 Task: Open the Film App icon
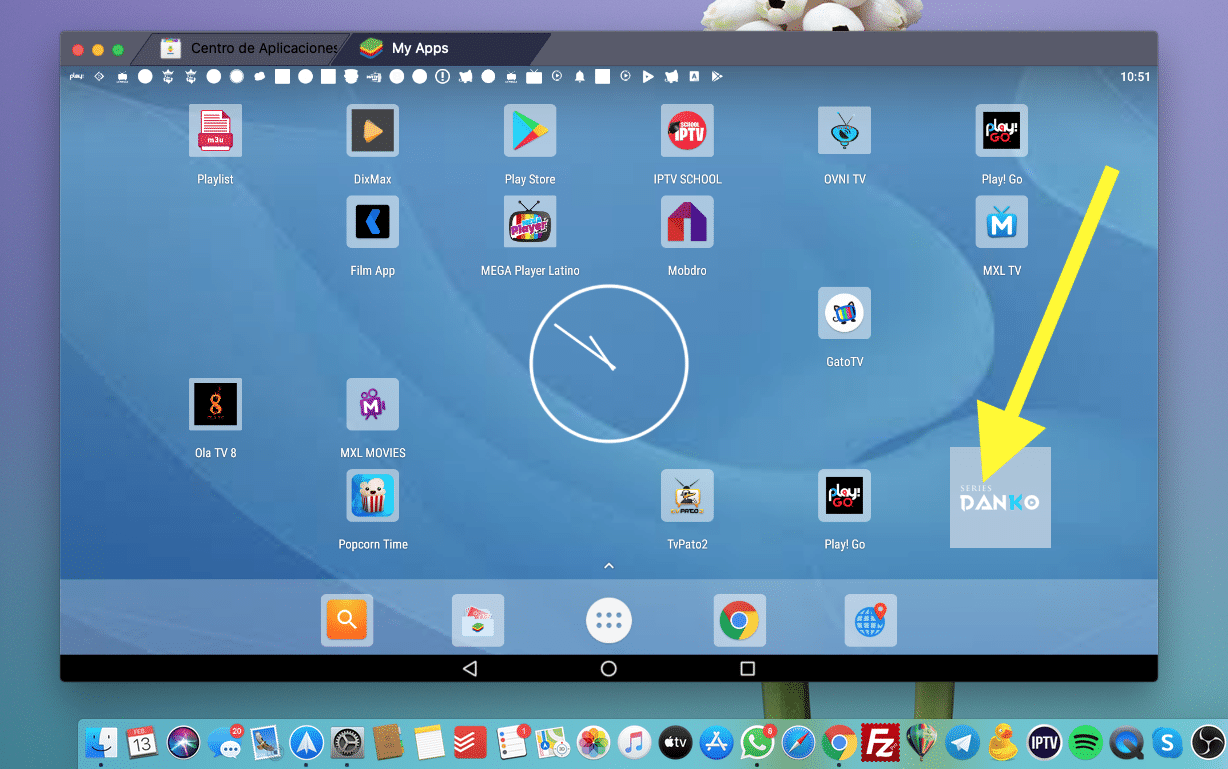pos(372,222)
